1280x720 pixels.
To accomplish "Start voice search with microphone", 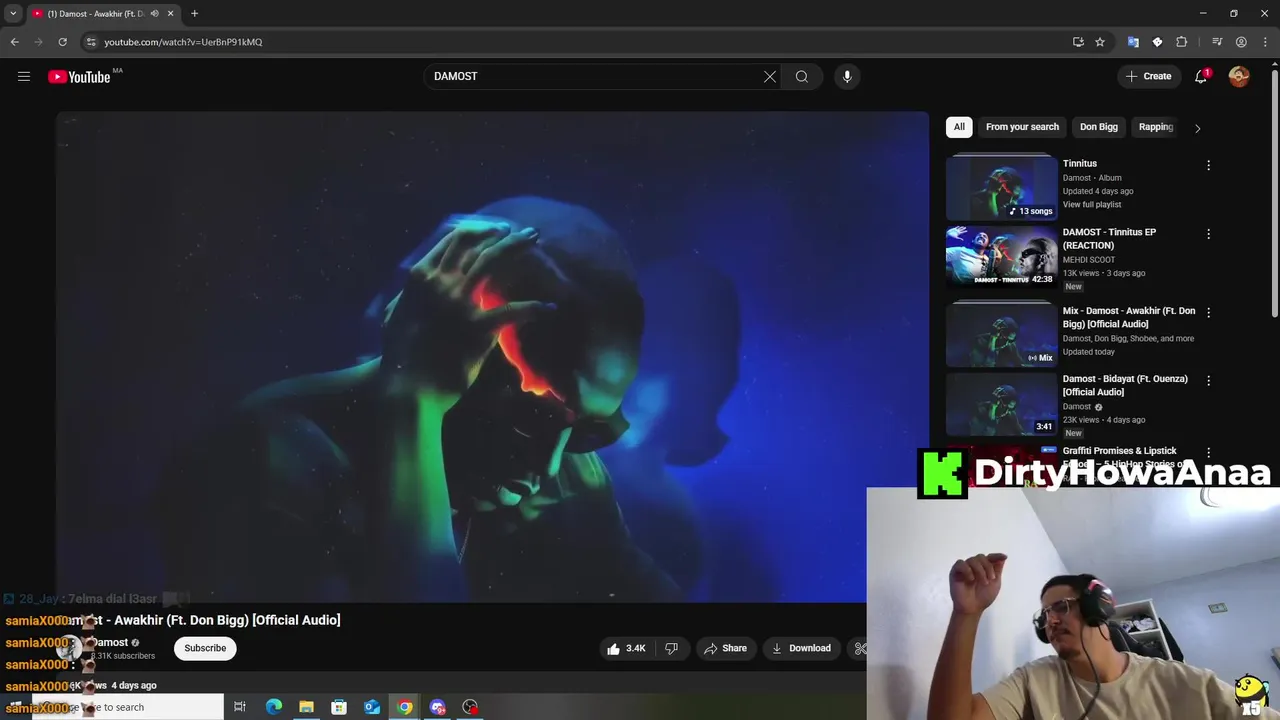I will point(847,76).
